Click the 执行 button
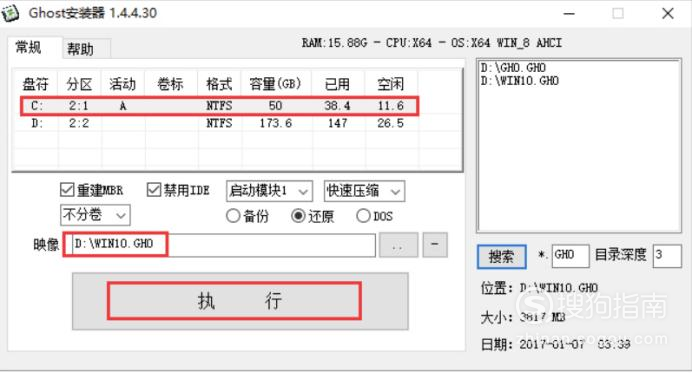The height and width of the screenshot is (373, 692). tap(240, 301)
